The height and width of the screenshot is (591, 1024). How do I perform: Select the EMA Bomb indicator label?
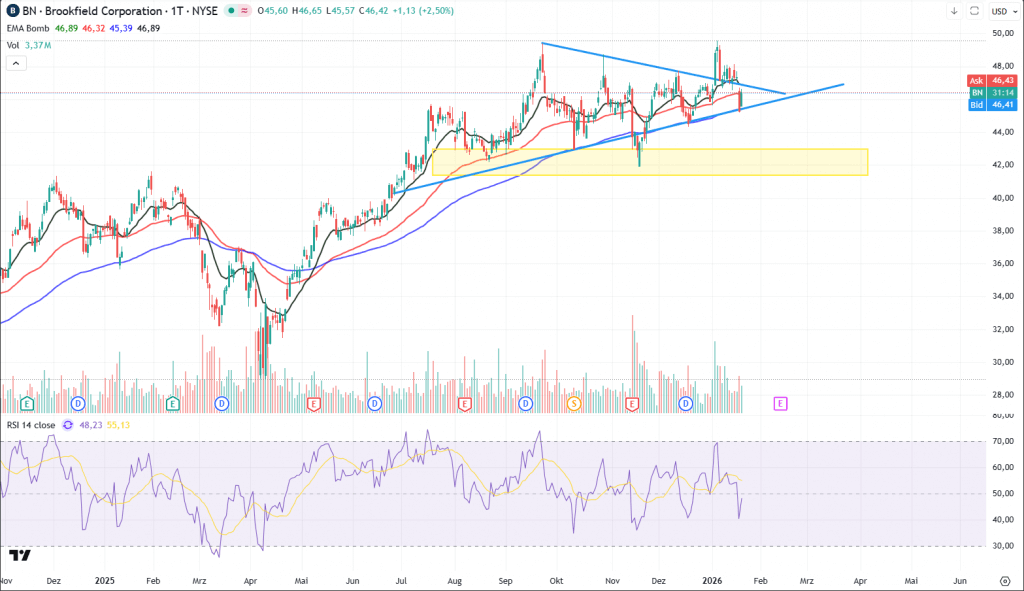point(27,28)
